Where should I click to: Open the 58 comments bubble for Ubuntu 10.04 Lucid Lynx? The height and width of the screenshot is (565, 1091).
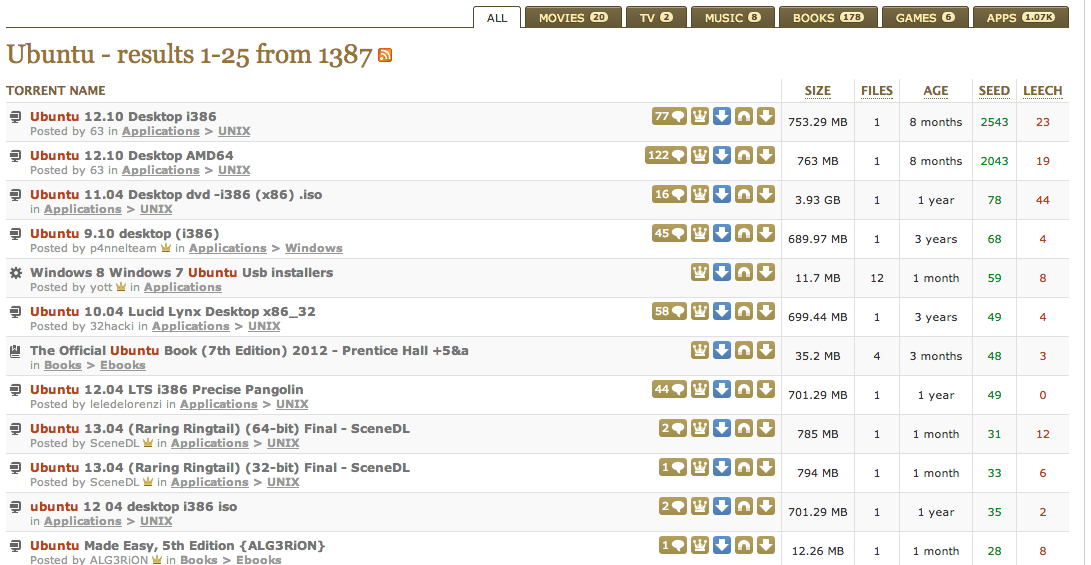669,311
